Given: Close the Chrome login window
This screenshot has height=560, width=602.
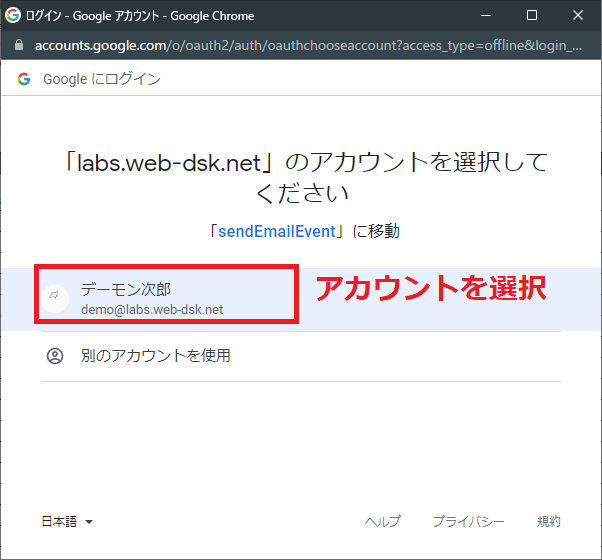Looking at the screenshot, I should (578, 15).
